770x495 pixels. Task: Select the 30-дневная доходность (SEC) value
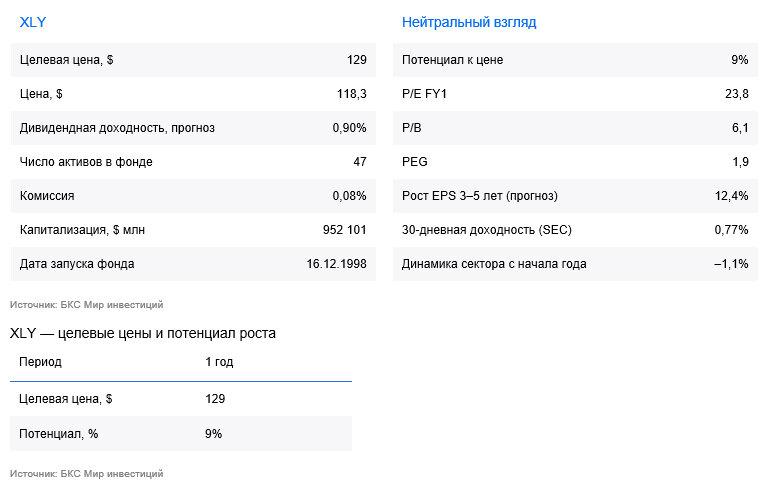(731, 230)
